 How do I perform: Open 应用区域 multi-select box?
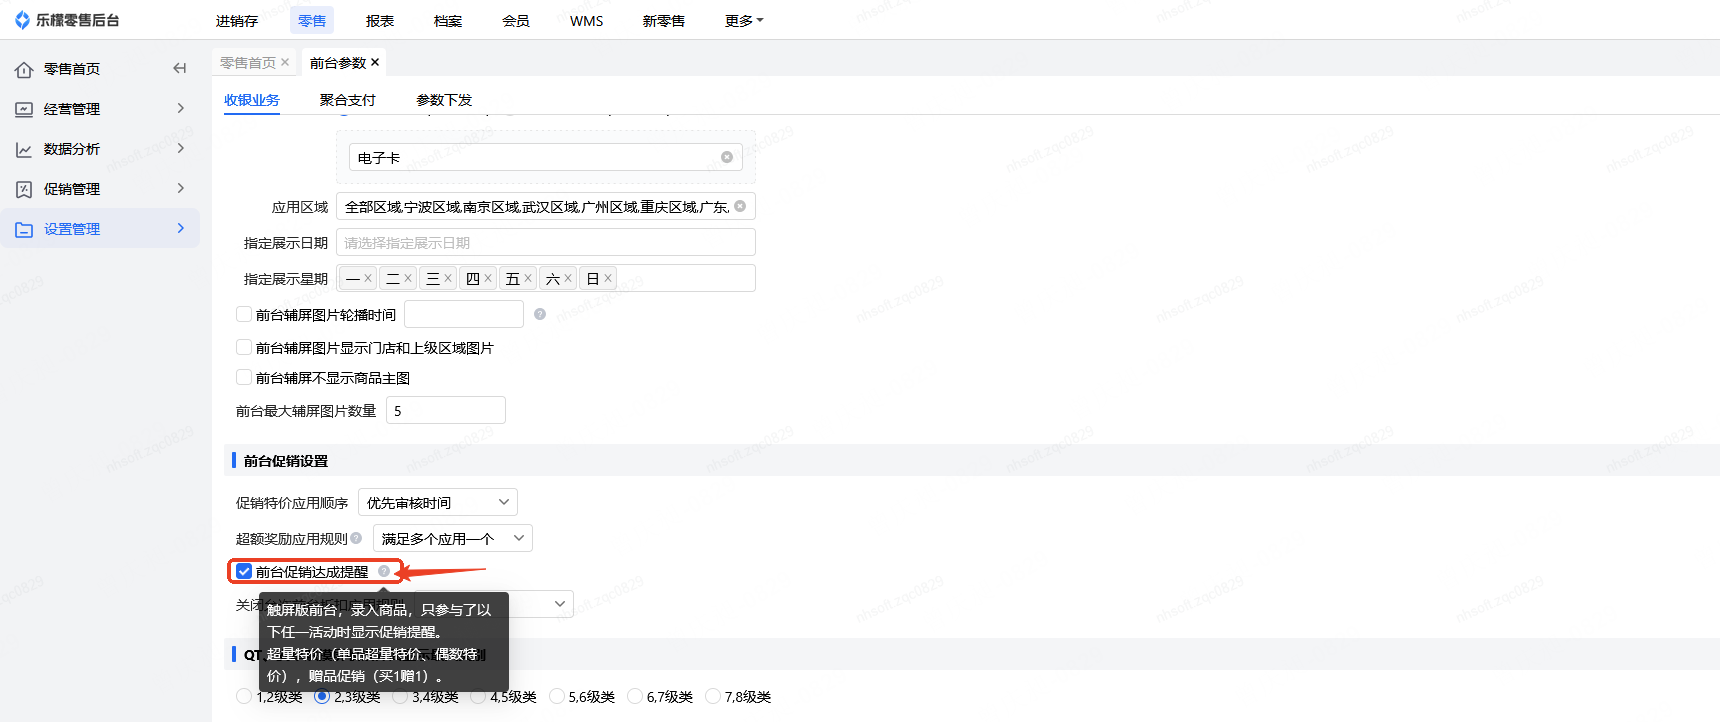coord(546,206)
